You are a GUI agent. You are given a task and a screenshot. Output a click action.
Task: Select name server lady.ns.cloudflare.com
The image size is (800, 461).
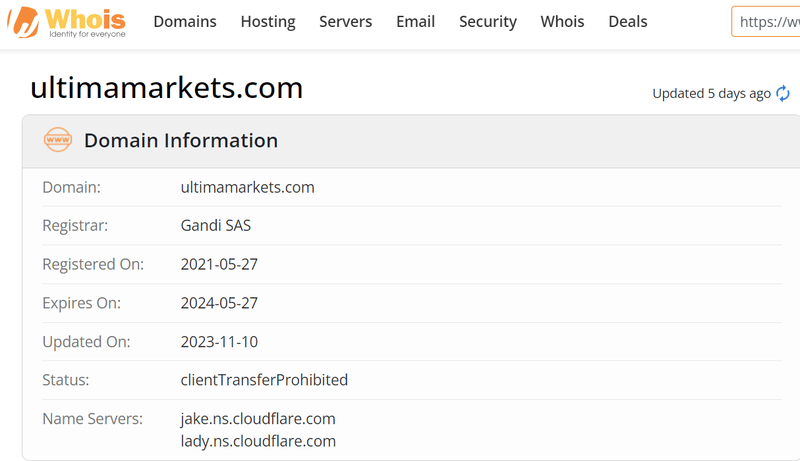click(258, 441)
